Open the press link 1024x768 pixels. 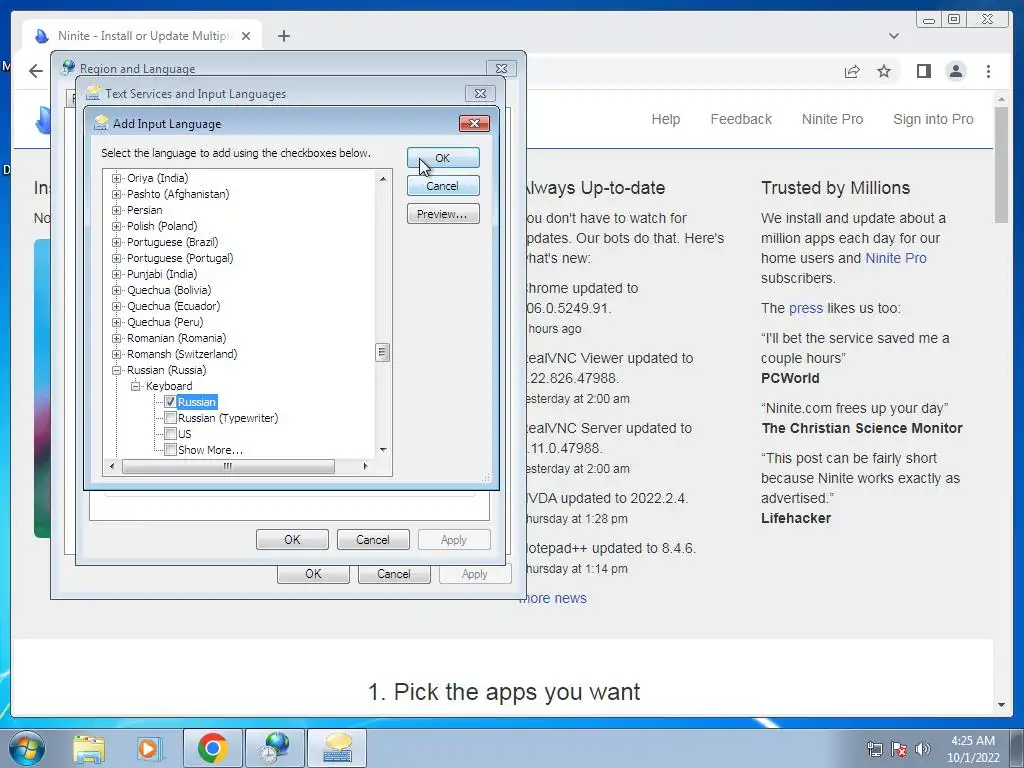[x=806, y=308]
